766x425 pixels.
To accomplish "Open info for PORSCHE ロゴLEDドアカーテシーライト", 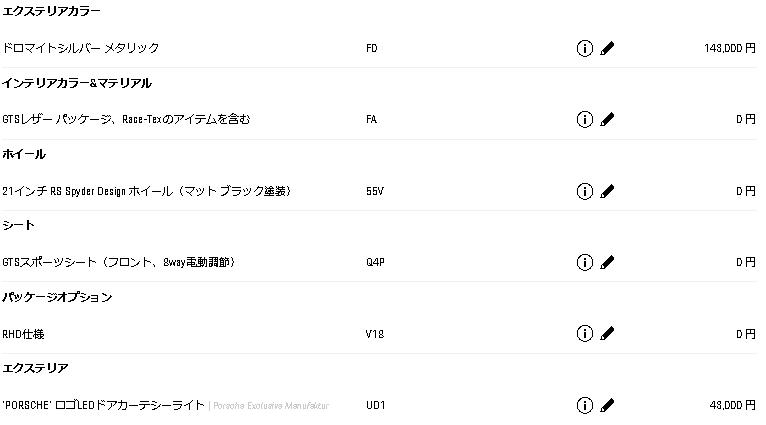I will (x=584, y=405).
